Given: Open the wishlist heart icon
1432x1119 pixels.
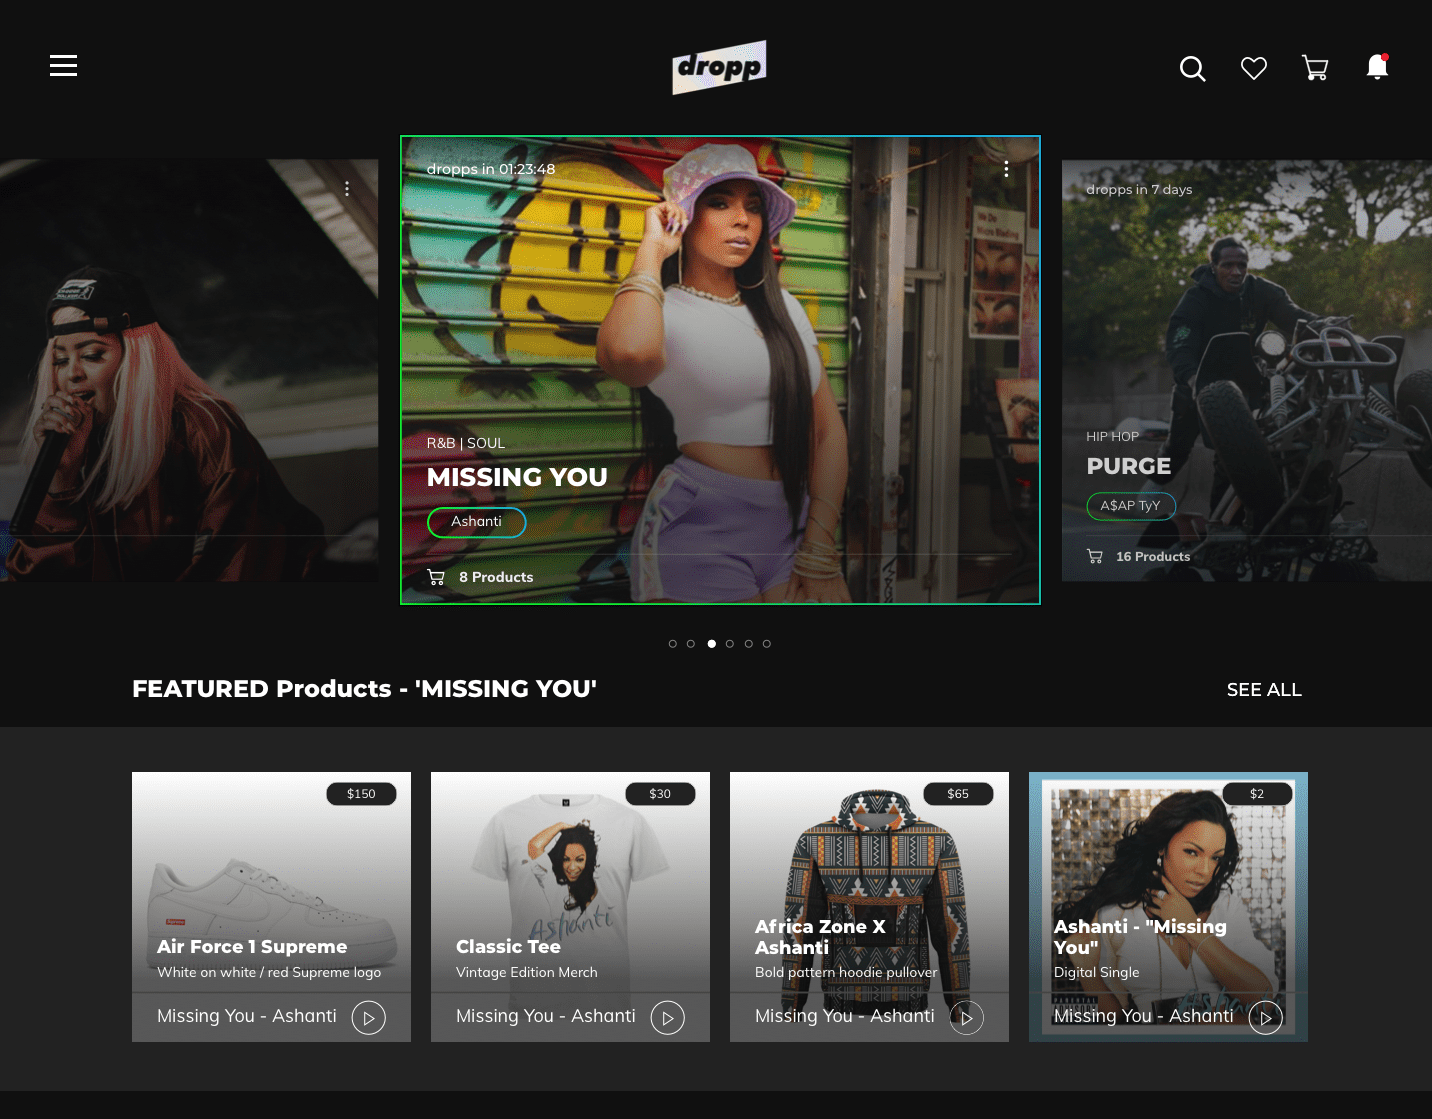Looking at the screenshot, I should pos(1254,68).
